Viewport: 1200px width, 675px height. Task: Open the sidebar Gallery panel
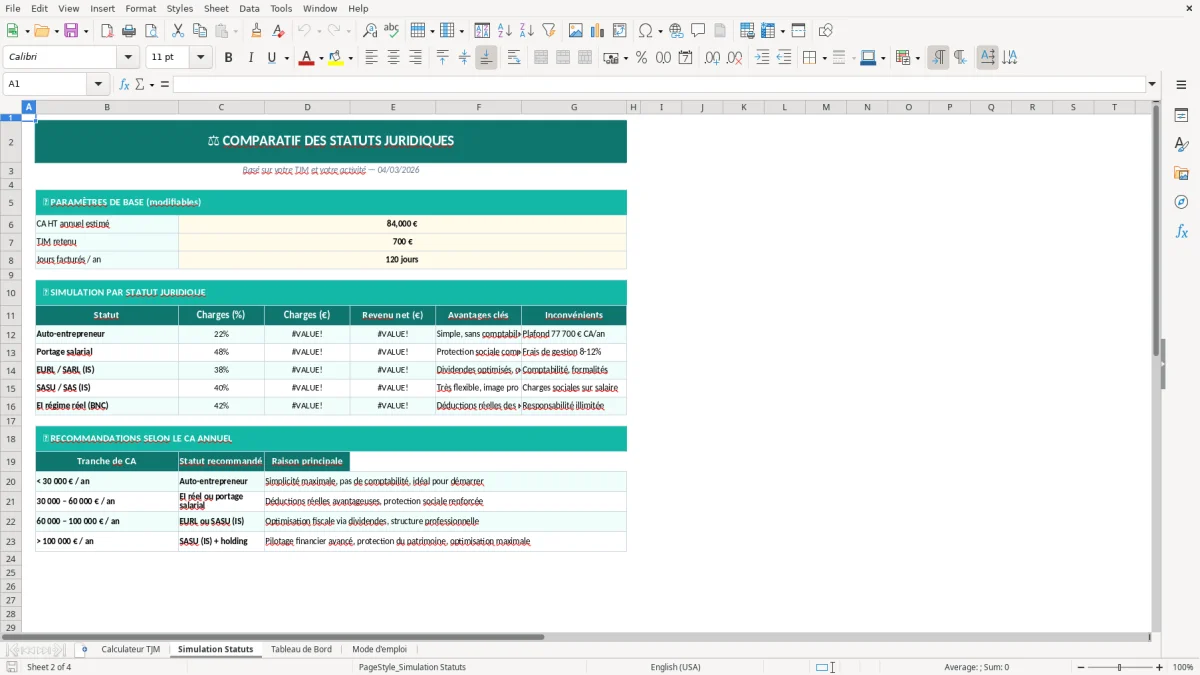(x=1181, y=174)
